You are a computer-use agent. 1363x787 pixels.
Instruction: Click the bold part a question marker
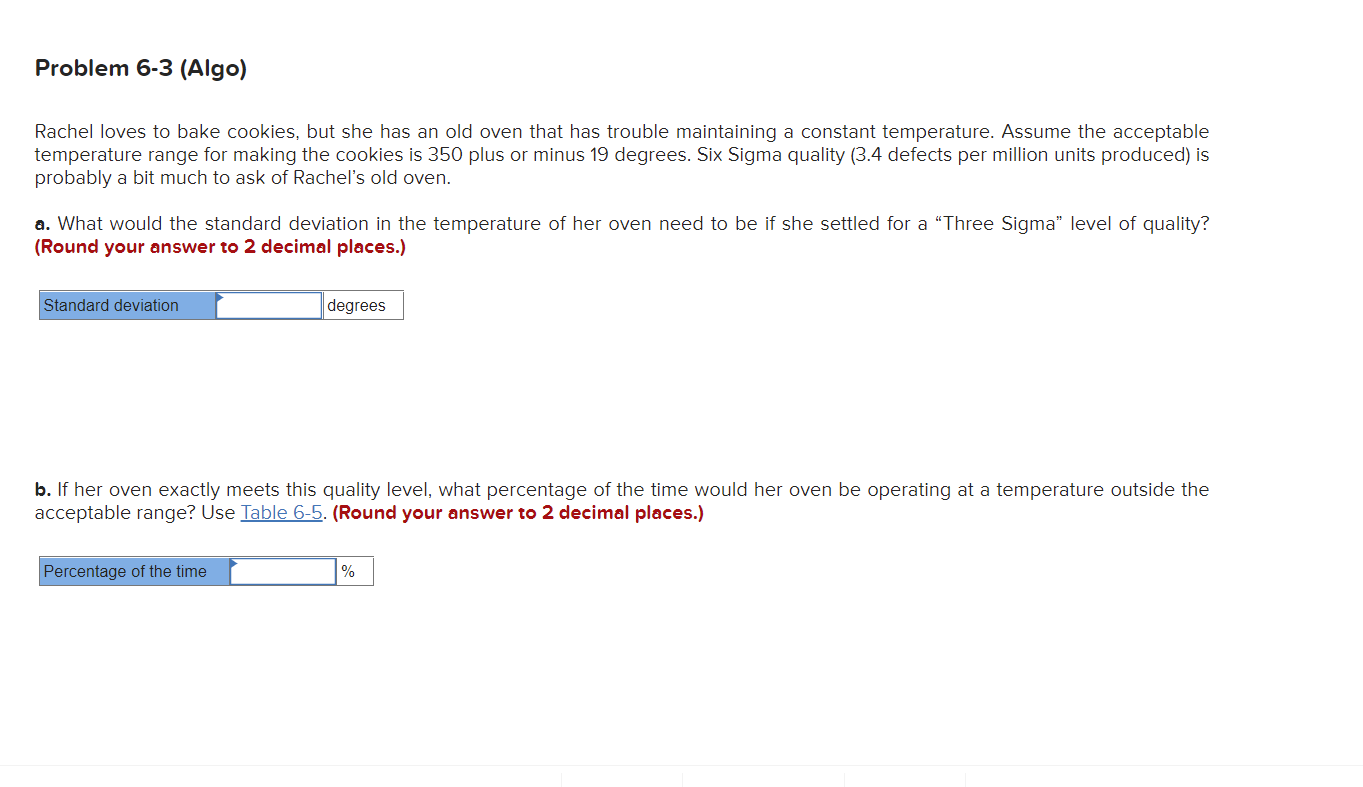[x=41, y=223]
